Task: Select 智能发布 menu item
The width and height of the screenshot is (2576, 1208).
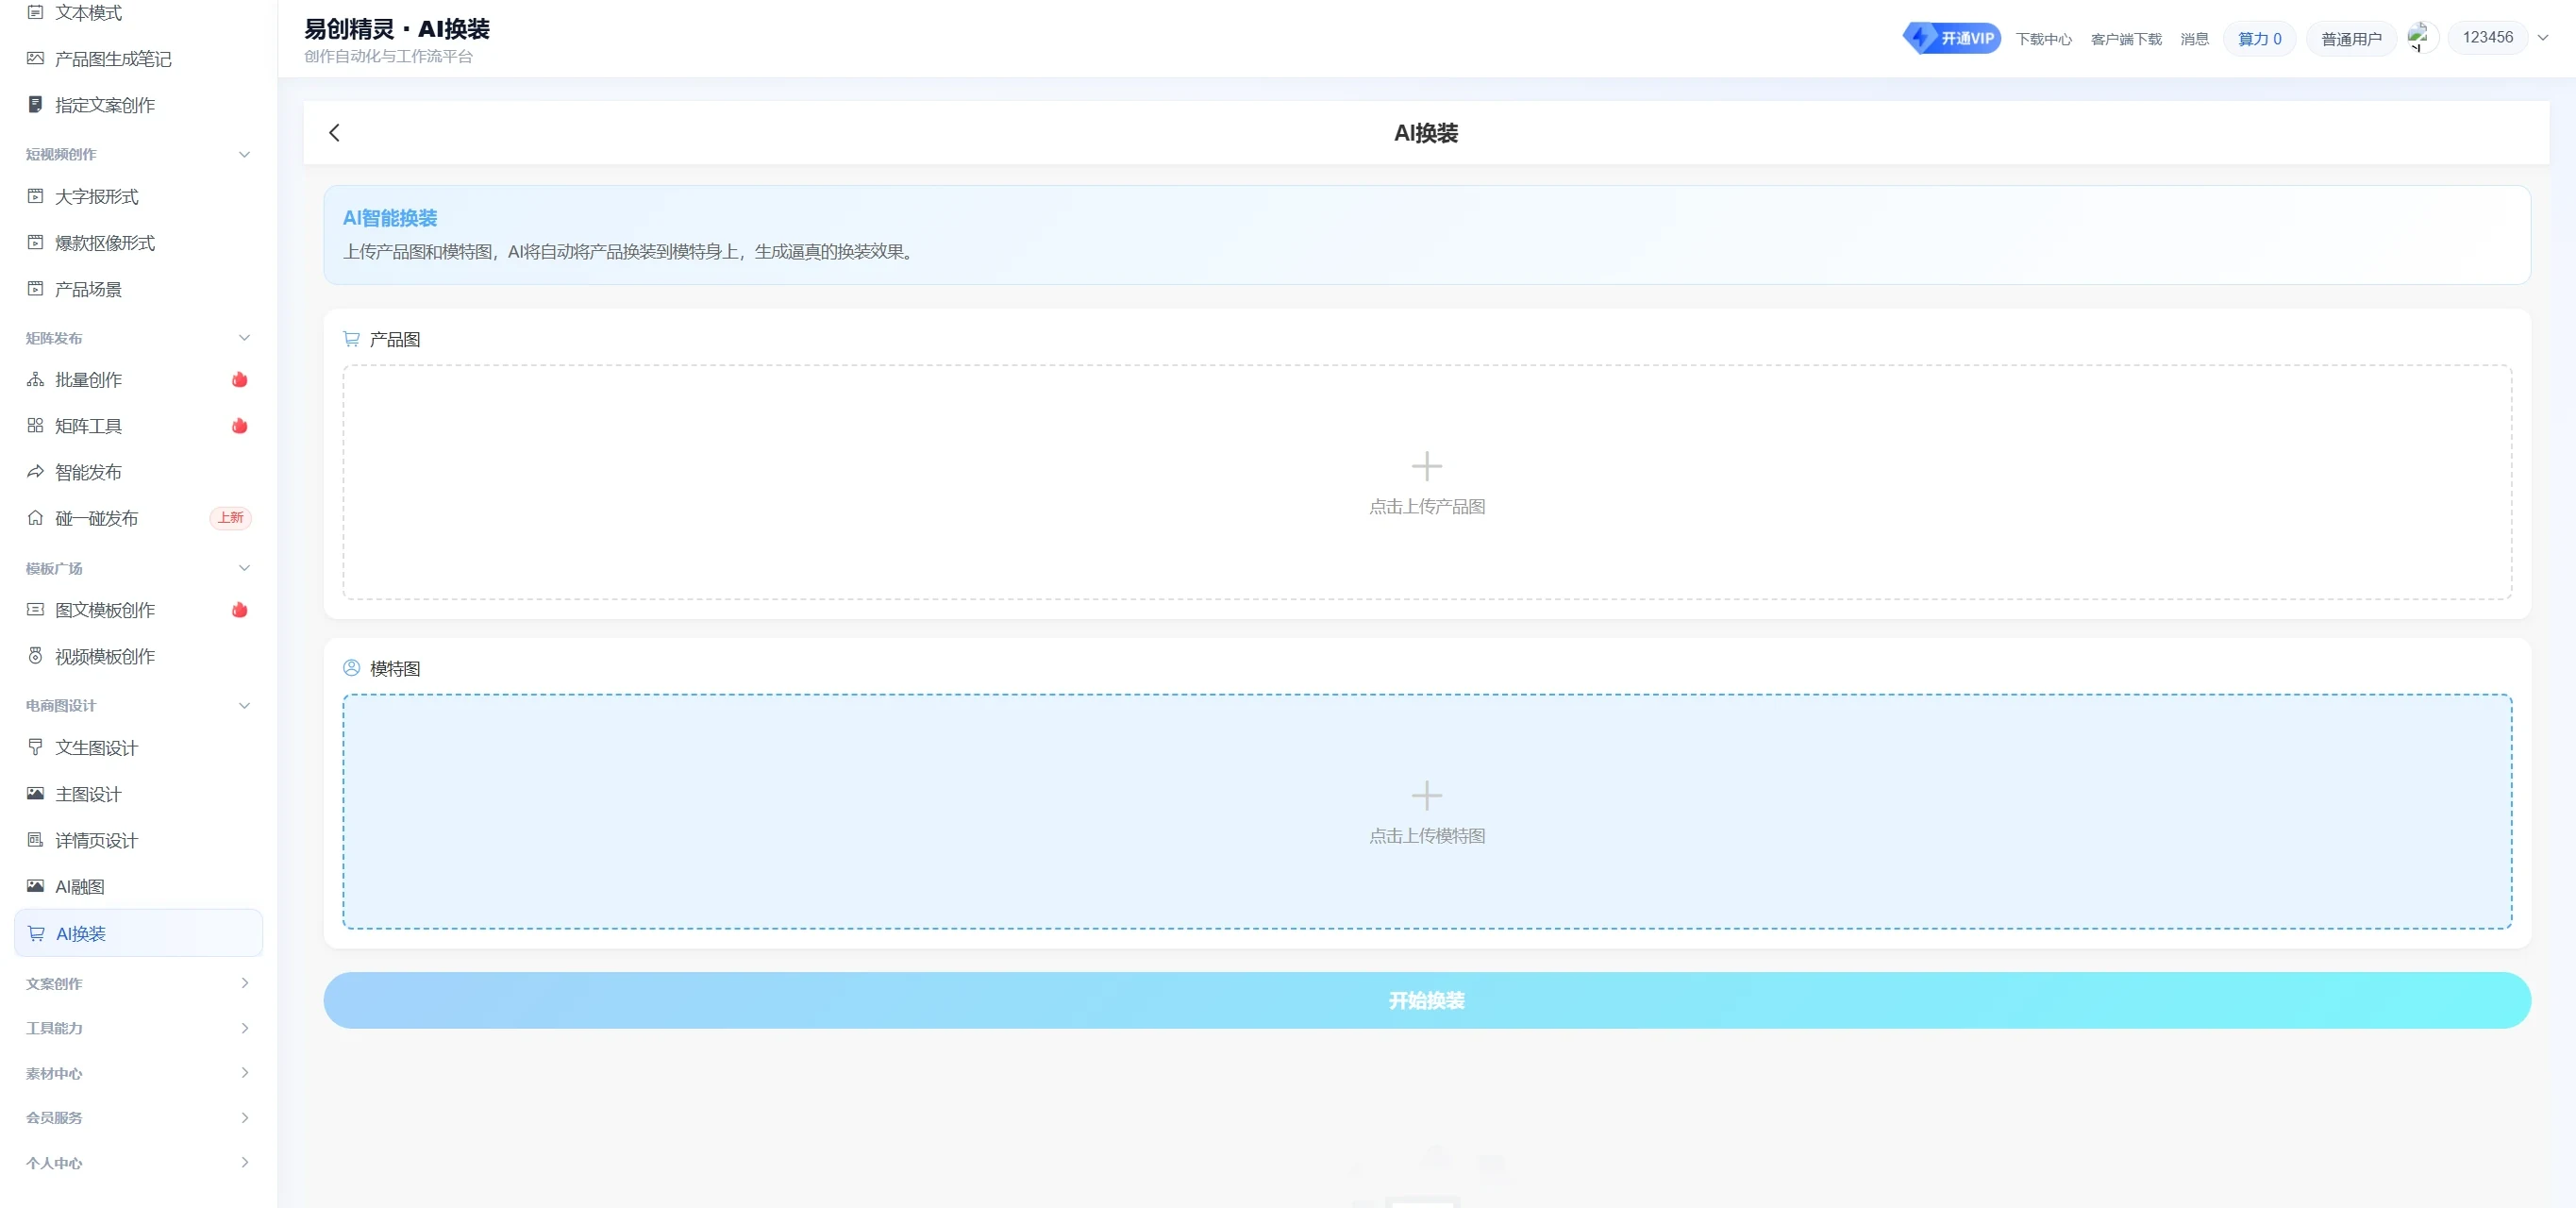Action: point(139,472)
